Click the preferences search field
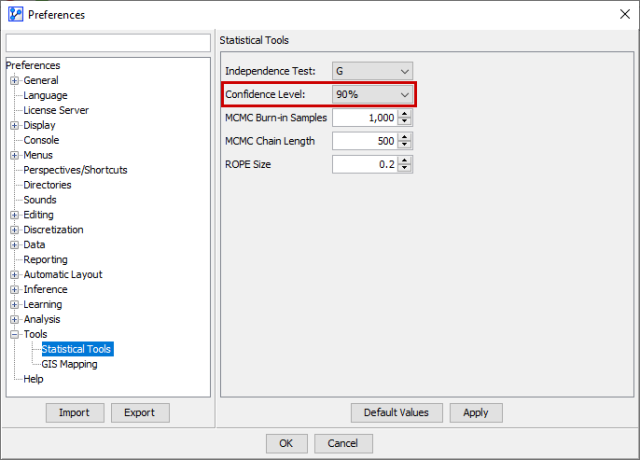This screenshot has height=460, width=640. 108,43
